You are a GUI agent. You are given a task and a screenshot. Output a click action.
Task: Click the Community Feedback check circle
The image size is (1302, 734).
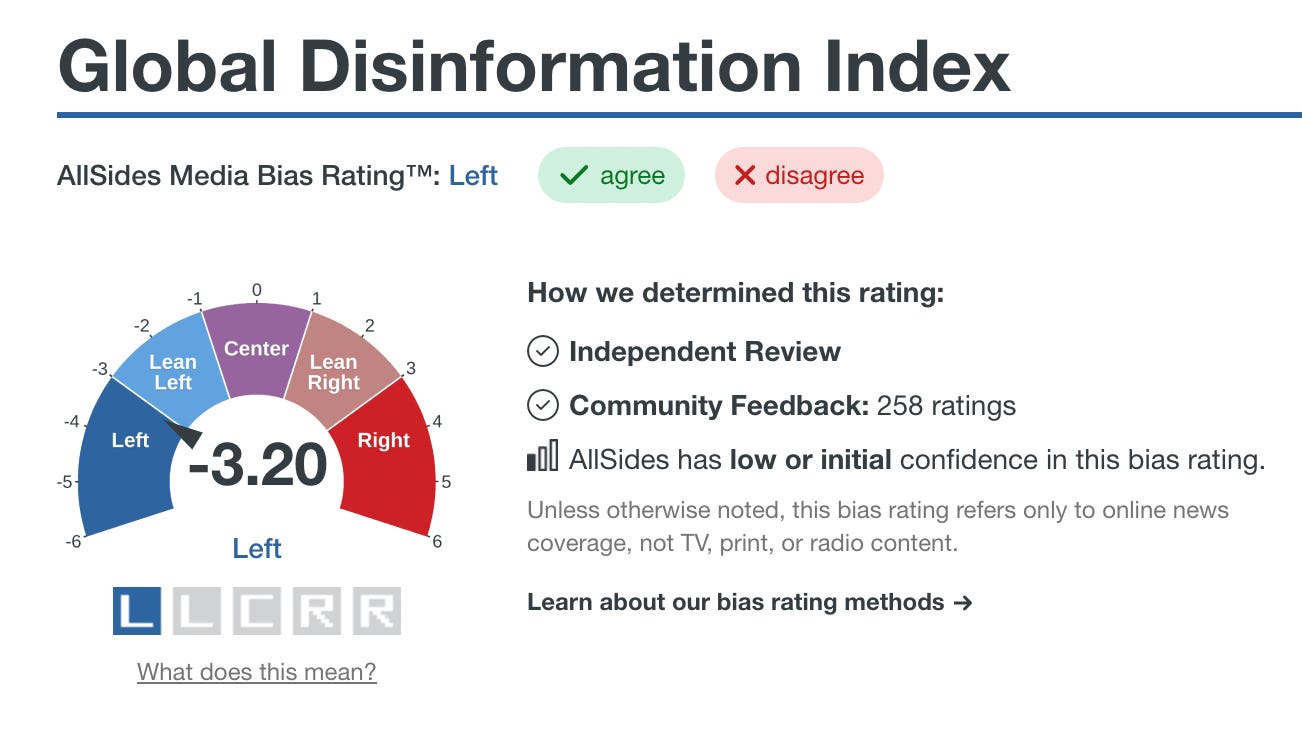point(542,405)
